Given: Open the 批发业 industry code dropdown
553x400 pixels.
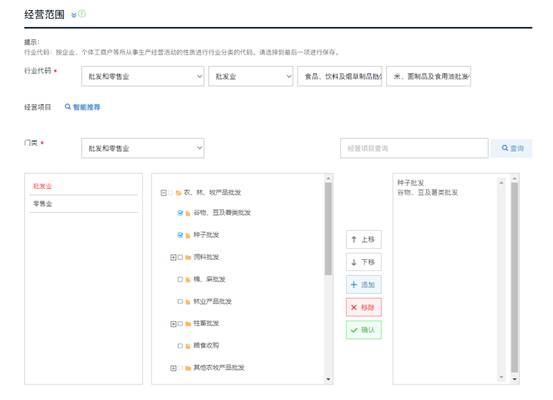Looking at the screenshot, I should point(251,76).
